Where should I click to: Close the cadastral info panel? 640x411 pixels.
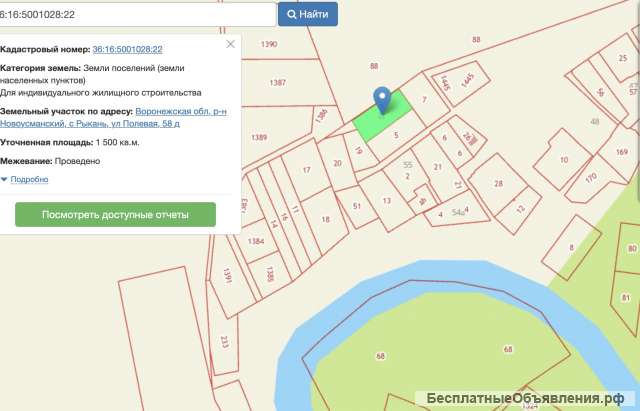[231, 44]
